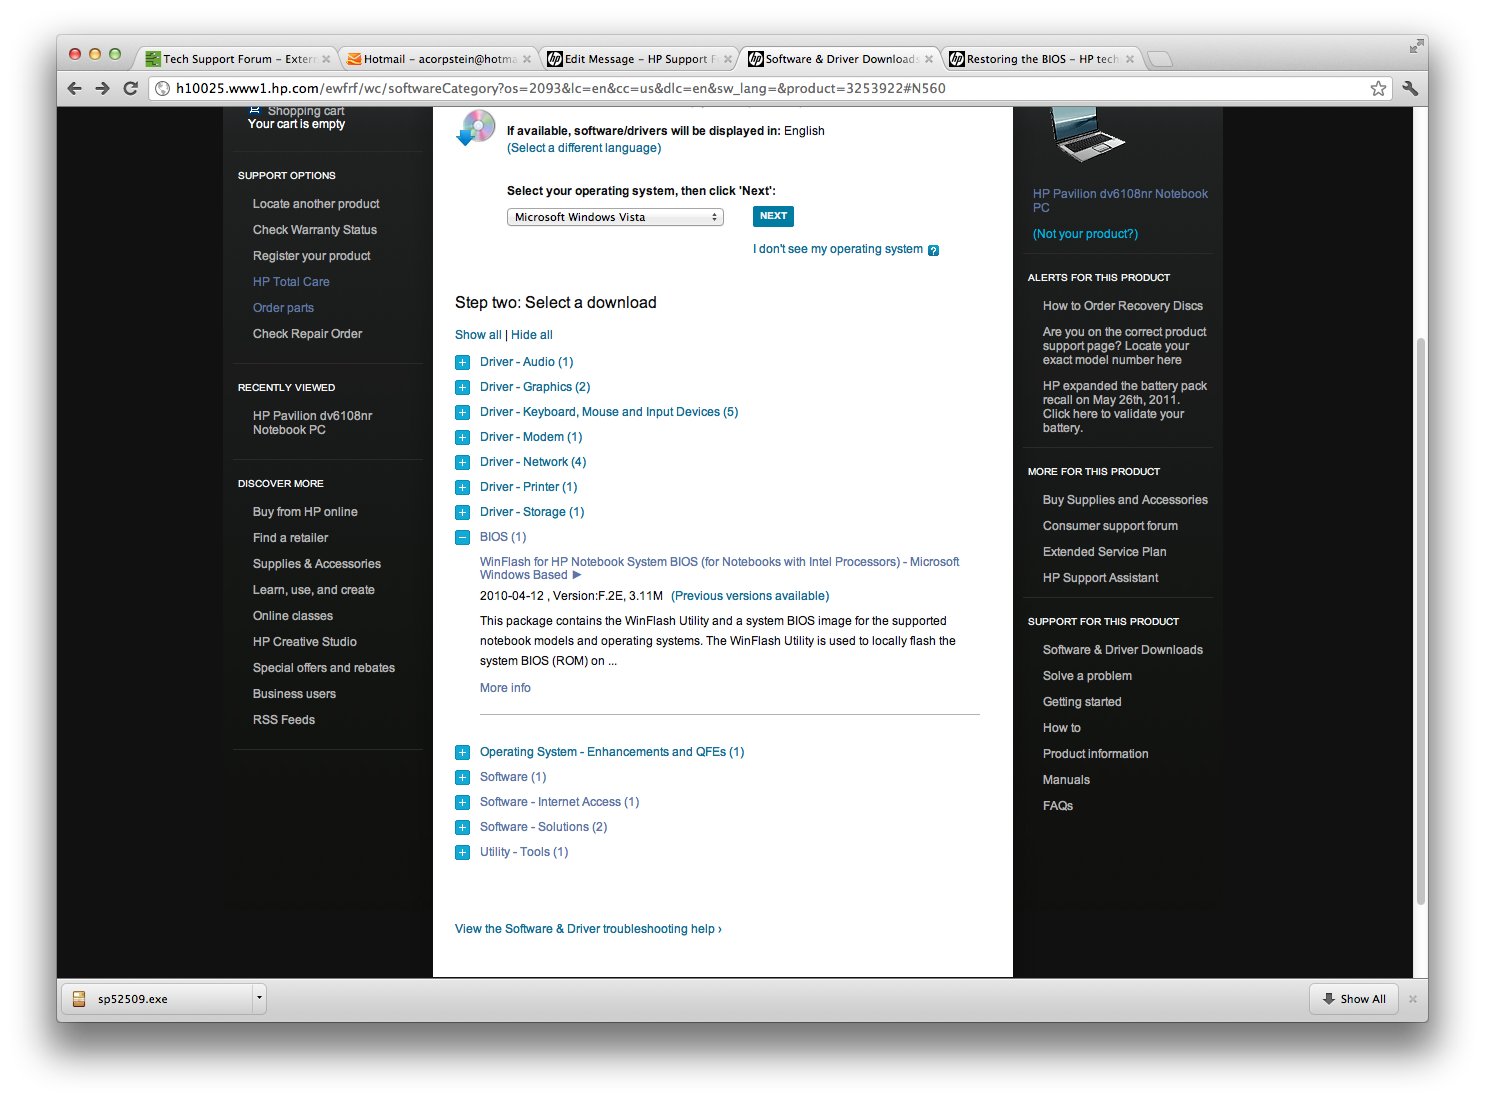Click the browser forward arrow
1485x1101 pixels.
coord(102,88)
